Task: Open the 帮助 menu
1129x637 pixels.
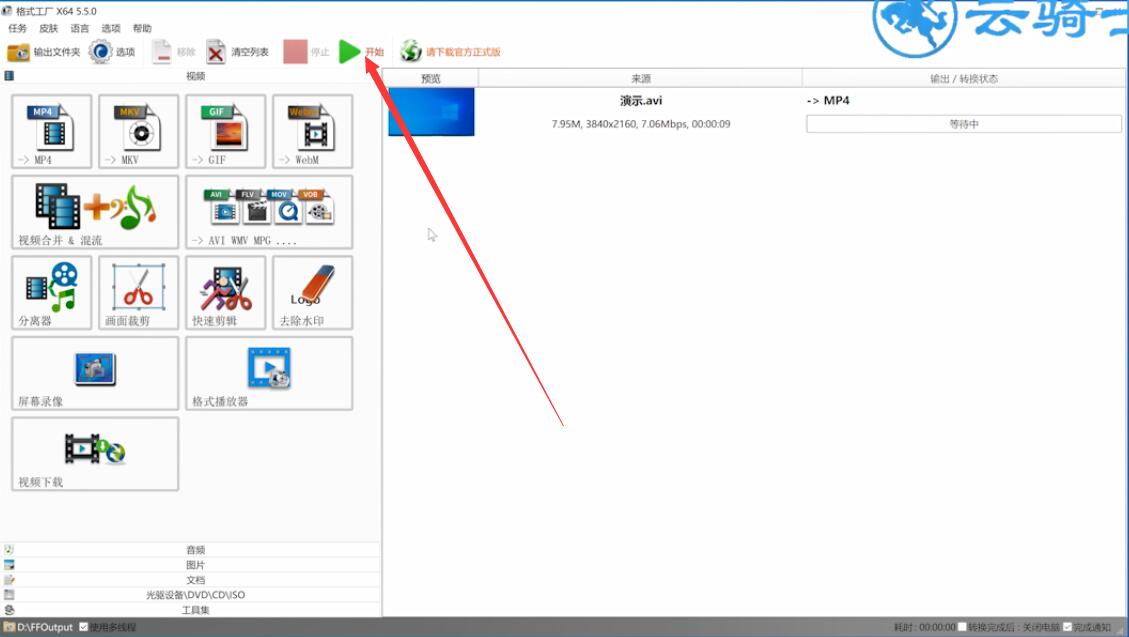Action: [142, 28]
